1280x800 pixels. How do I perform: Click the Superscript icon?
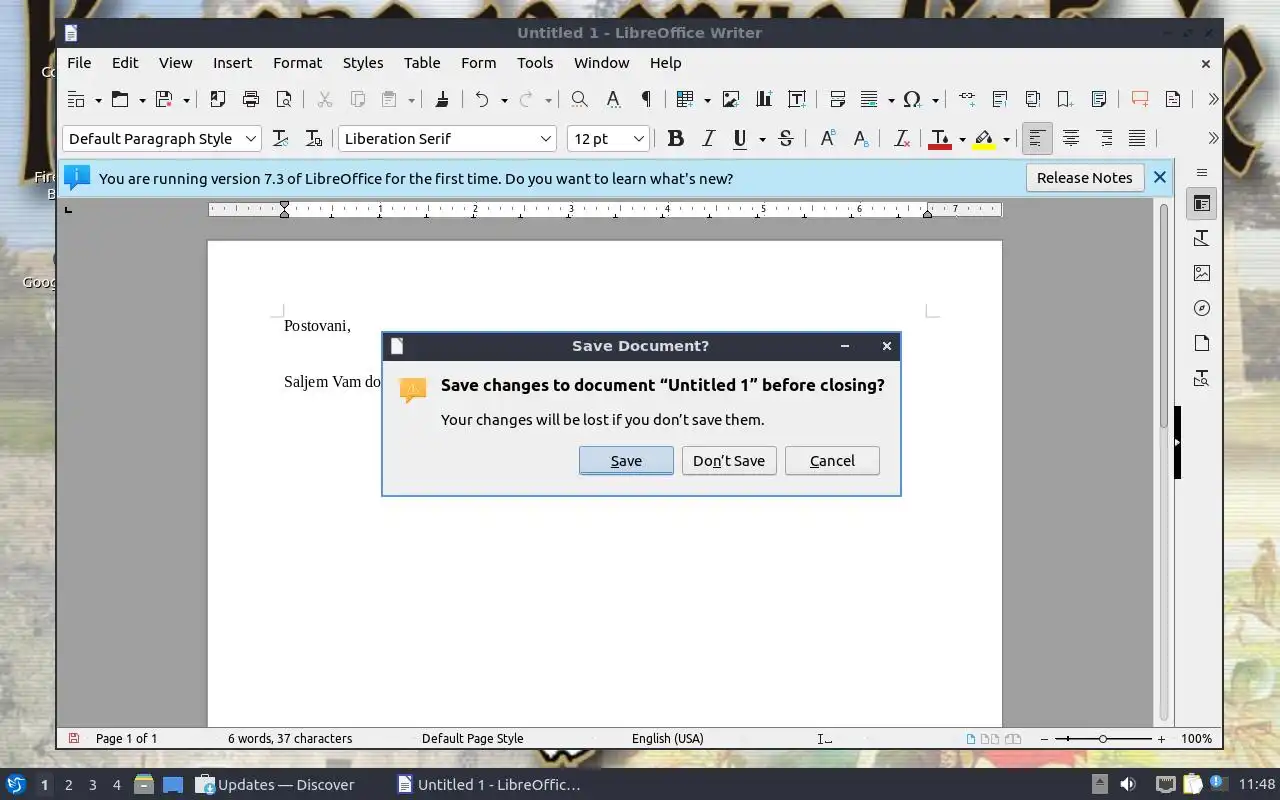coord(827,139)
